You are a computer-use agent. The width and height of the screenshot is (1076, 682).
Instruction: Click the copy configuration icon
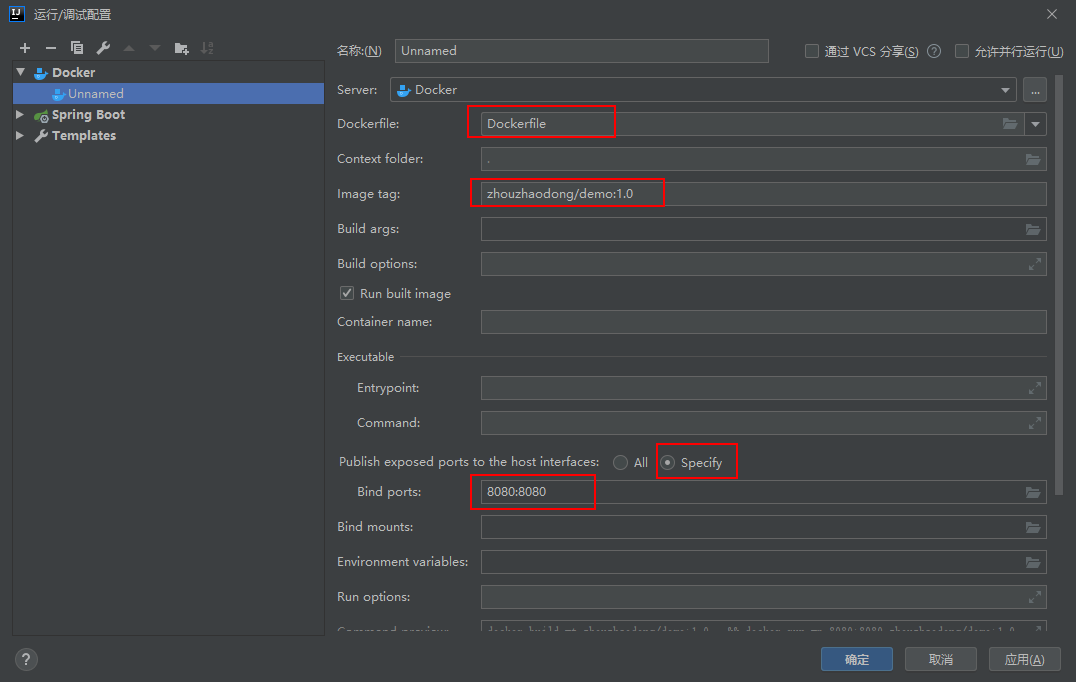tap(77, 48)
